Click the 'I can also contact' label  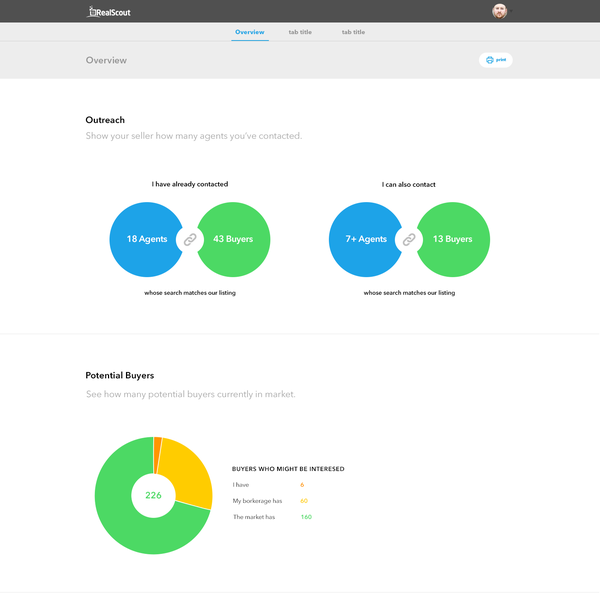click(x=408, y=184)
